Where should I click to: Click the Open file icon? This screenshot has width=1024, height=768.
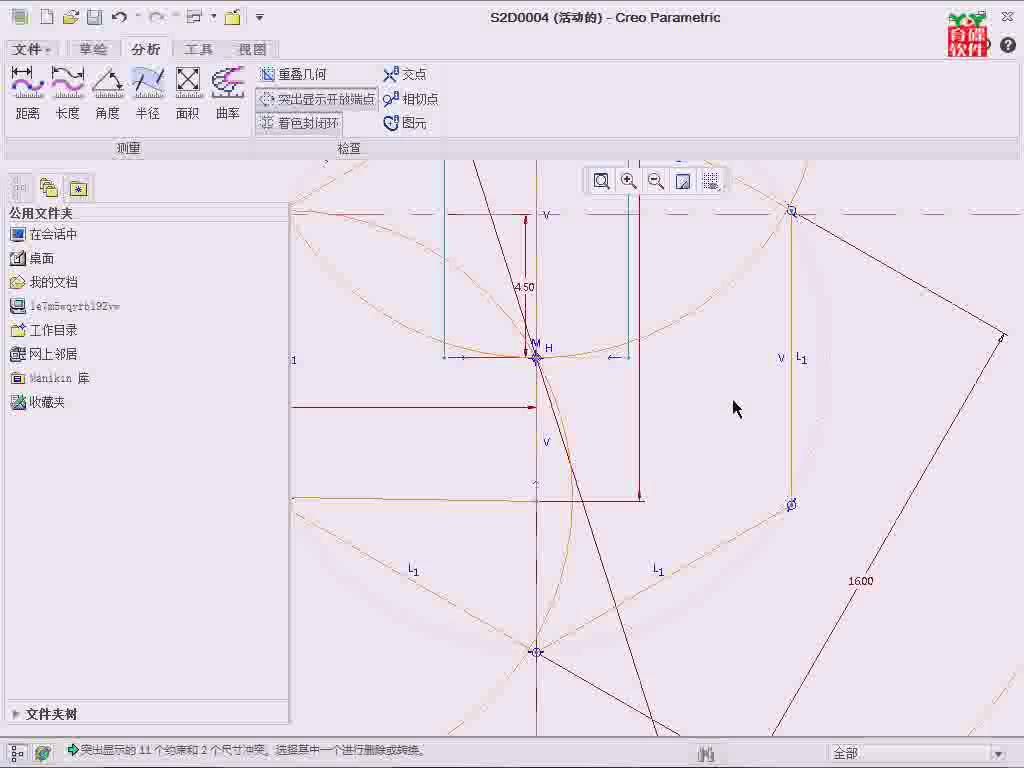tap(71, 17)
